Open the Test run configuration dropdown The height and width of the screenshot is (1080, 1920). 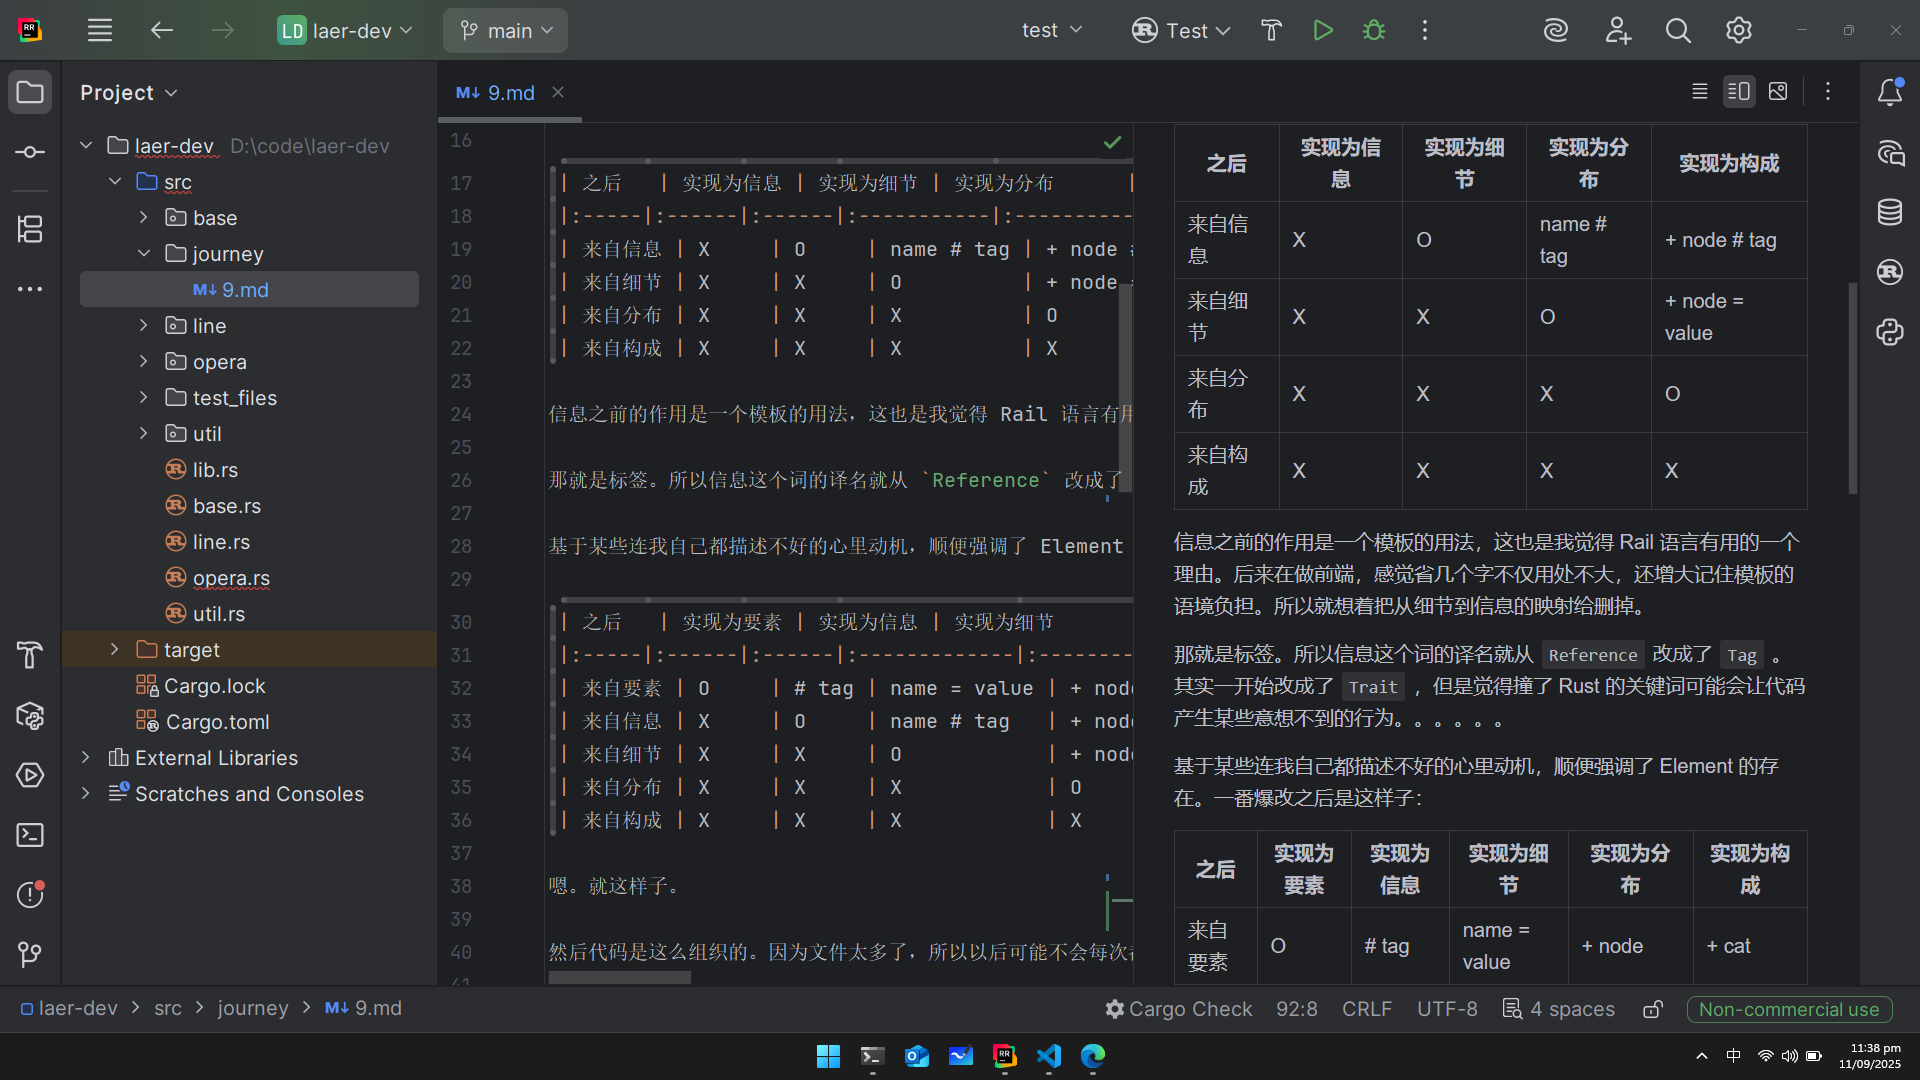1181,31
